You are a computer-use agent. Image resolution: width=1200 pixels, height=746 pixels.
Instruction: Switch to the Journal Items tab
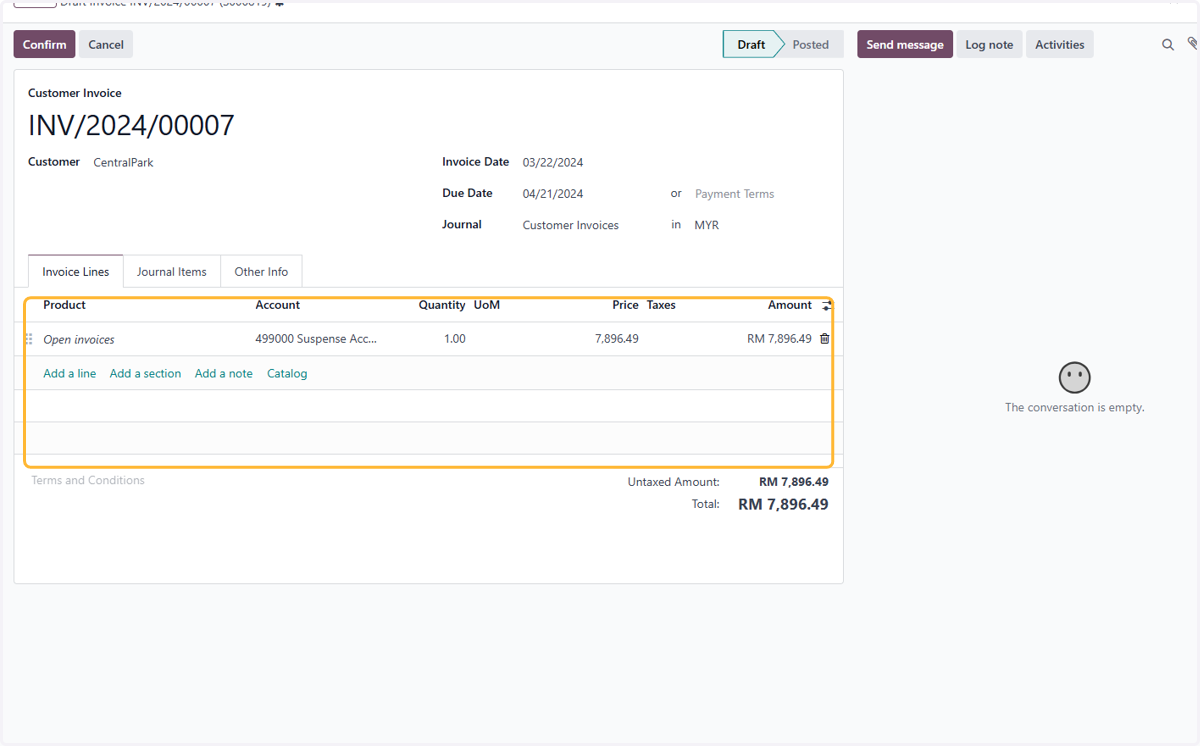(172, 272)
